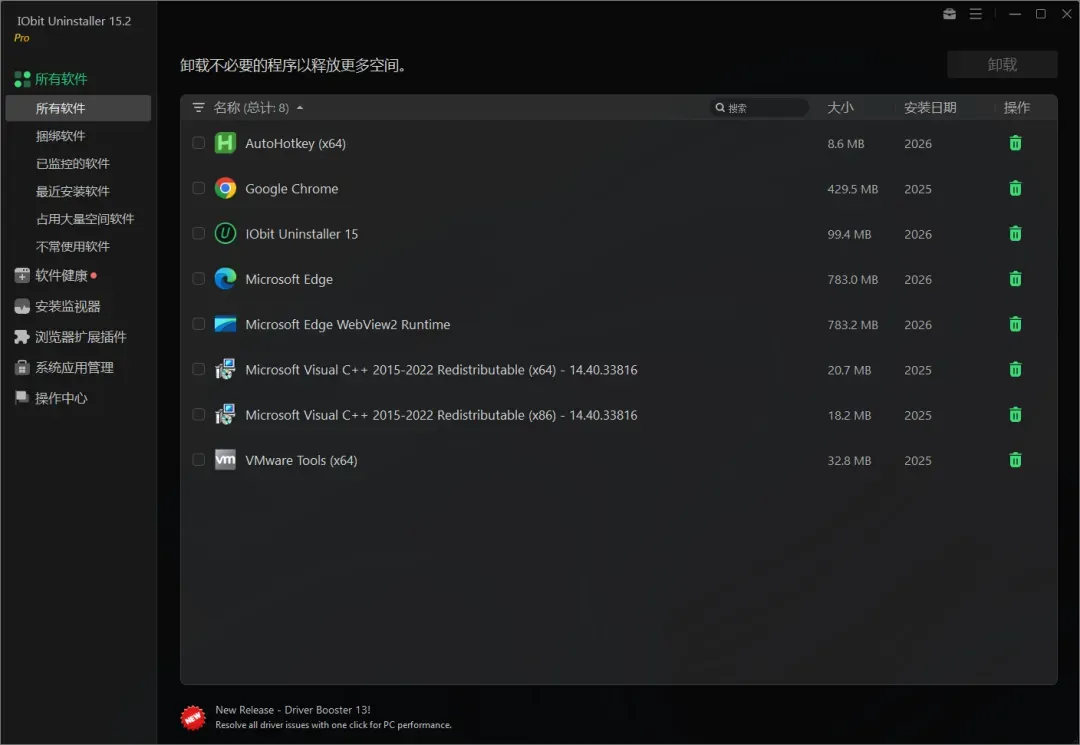The image size is (1080, 745).
Task: Click 操作中心 flag icon
Action: (22, 398)
